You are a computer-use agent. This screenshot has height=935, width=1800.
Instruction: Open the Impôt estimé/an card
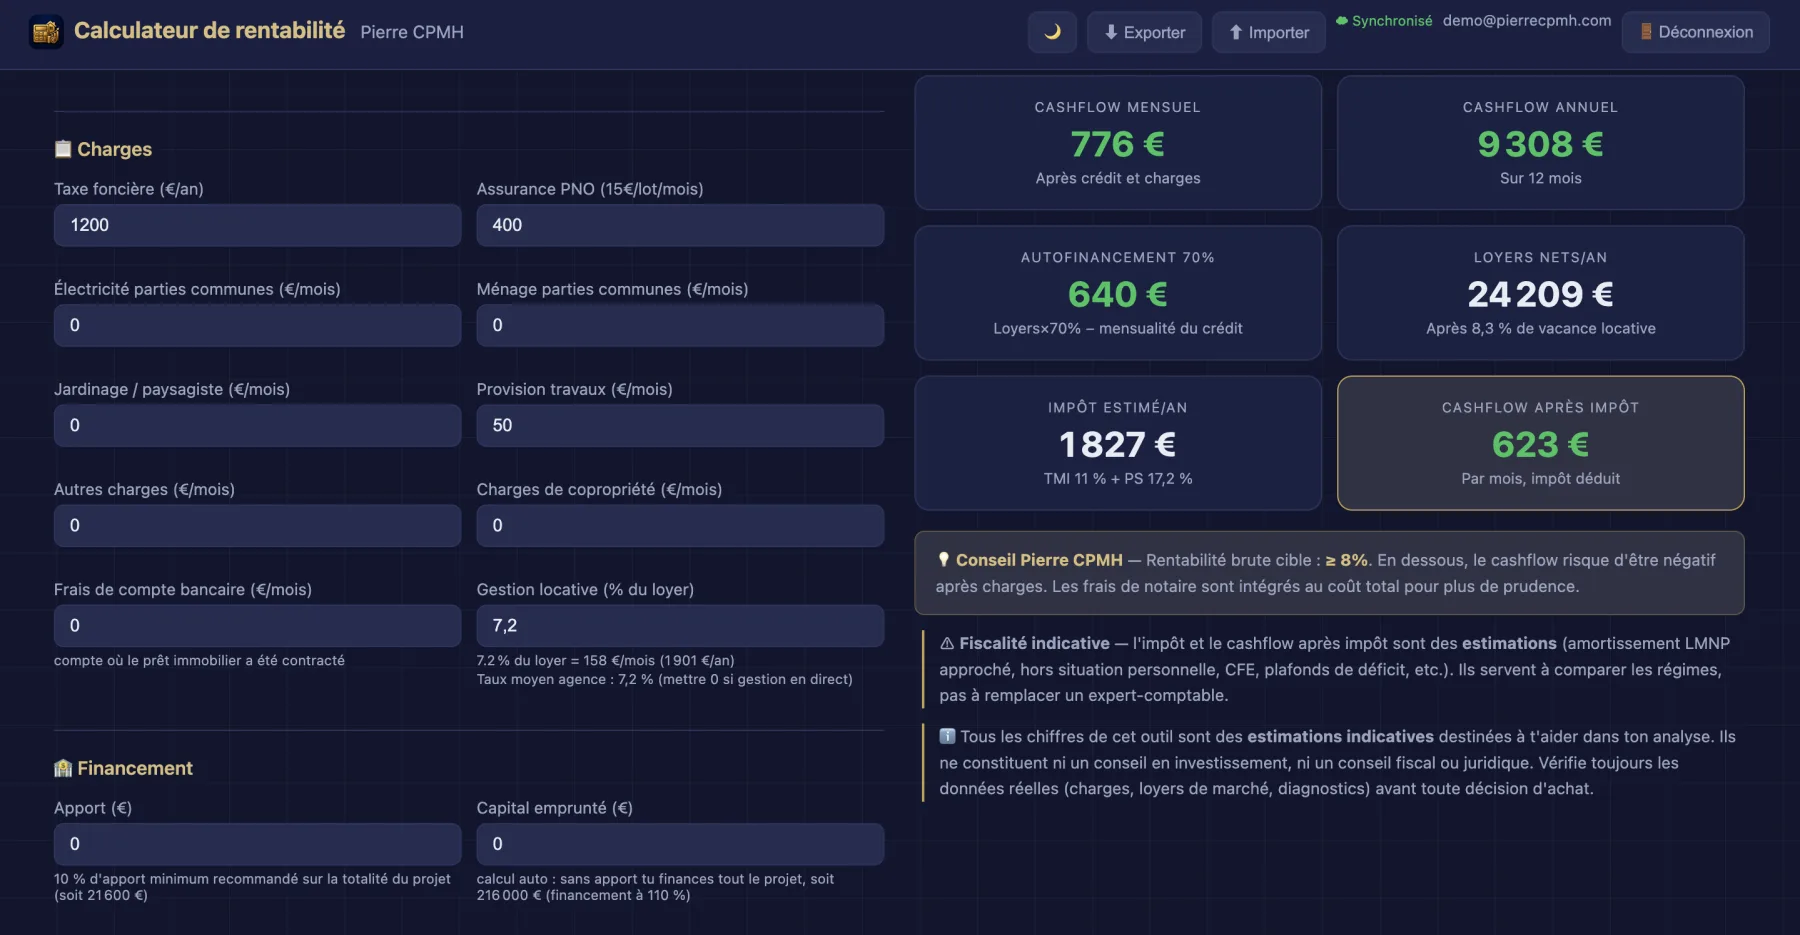coord(1118,443)
